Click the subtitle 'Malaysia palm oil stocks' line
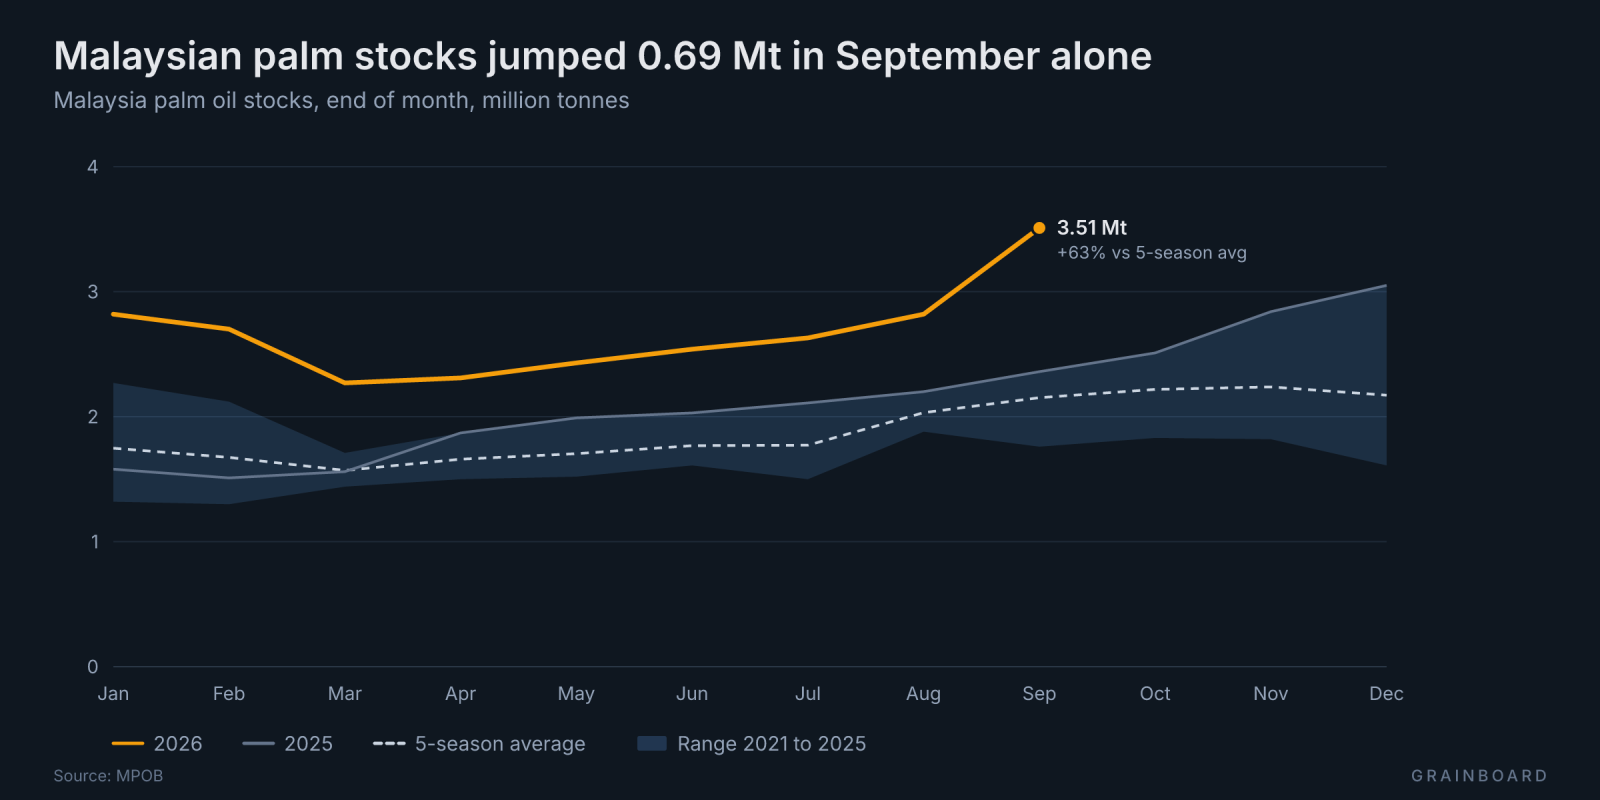The height and width of the screenshot is (800, 1600). pos(341,101)
